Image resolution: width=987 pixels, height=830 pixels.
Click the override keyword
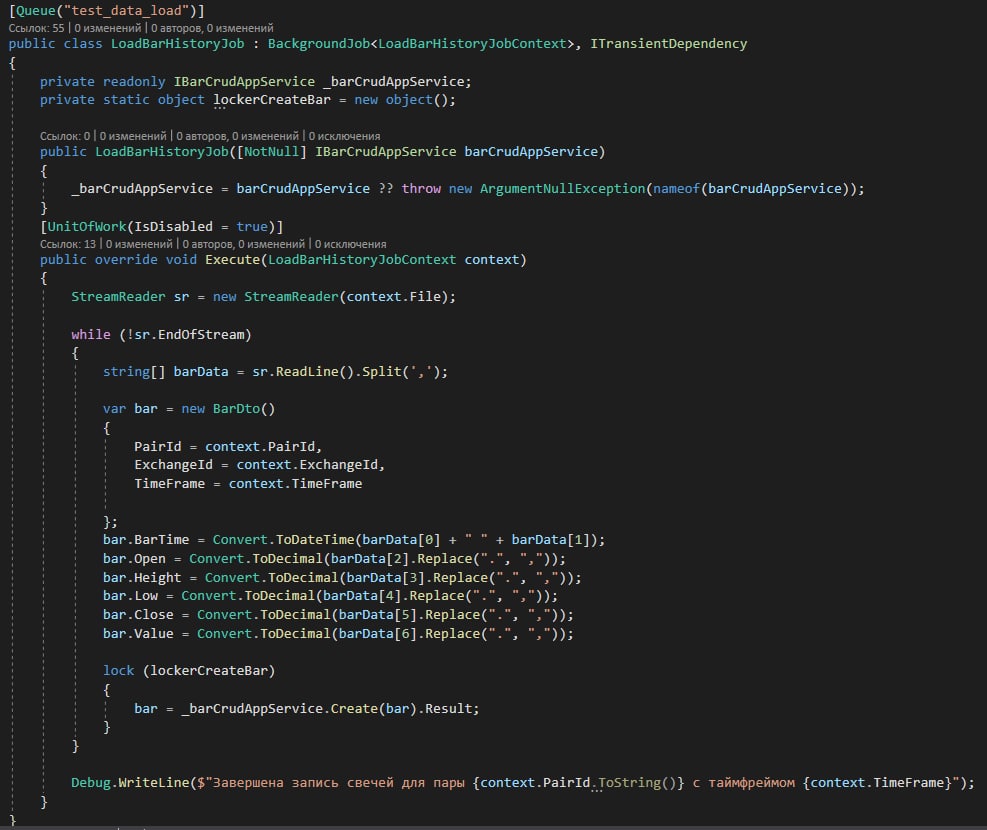coord(126,259)
